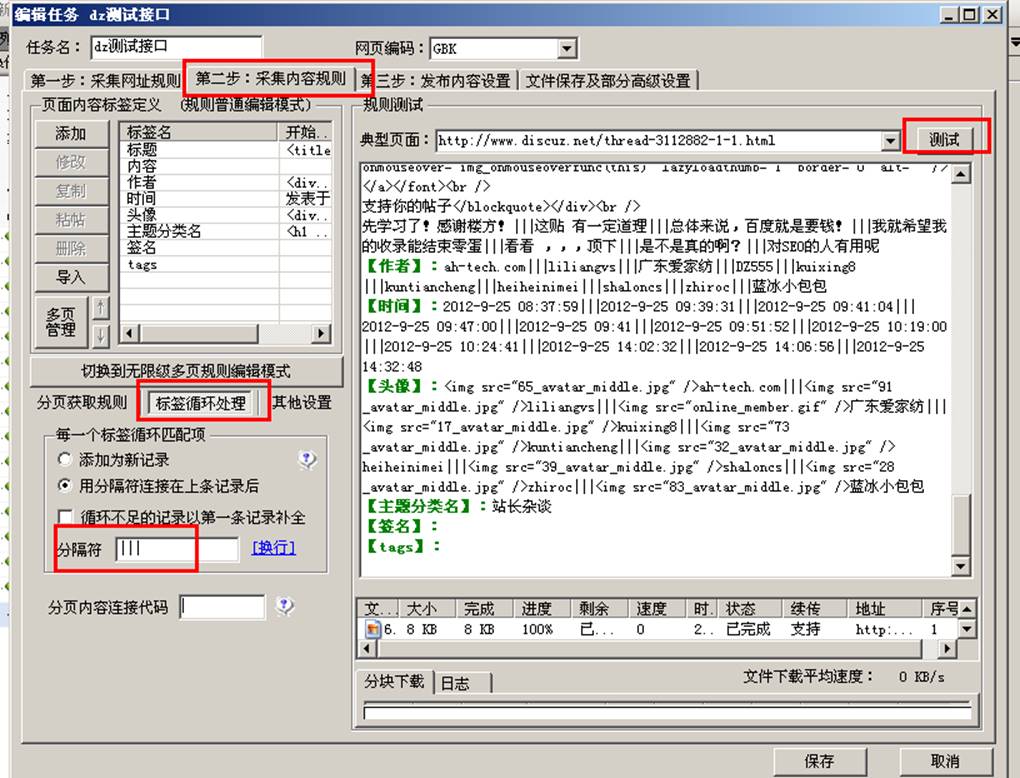Click tag list horizontal scrollbar right arrow
The width and height of the screenshot is (1020, 778).
point(320,334)
